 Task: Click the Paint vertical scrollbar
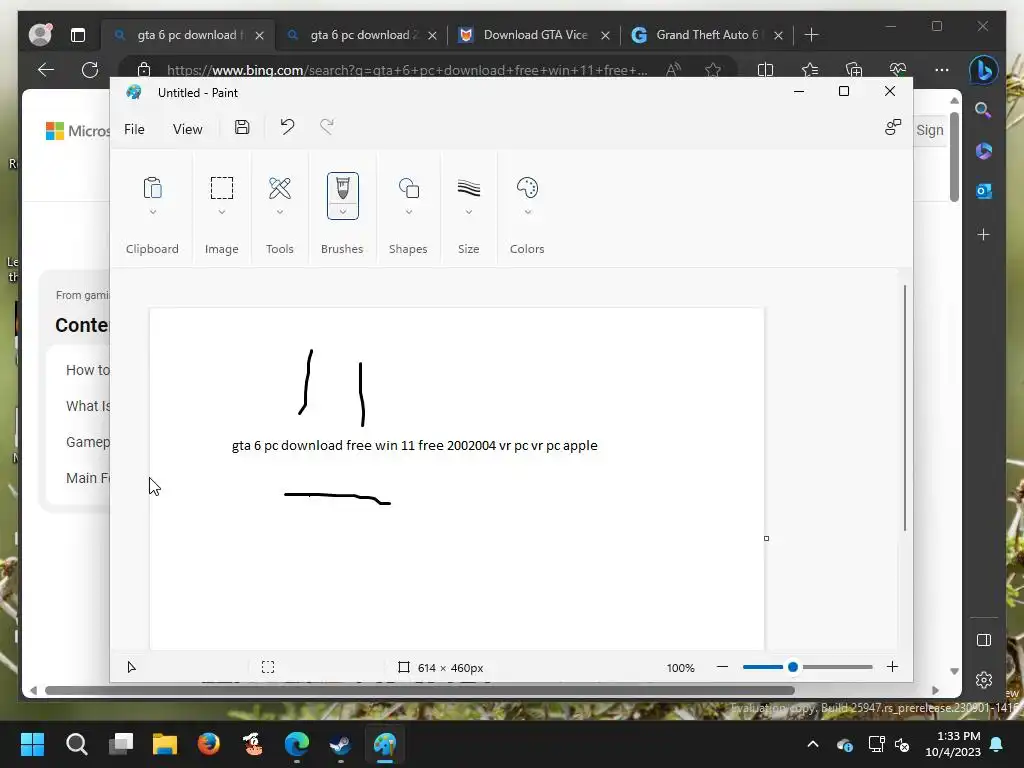(x=904, y=408)
